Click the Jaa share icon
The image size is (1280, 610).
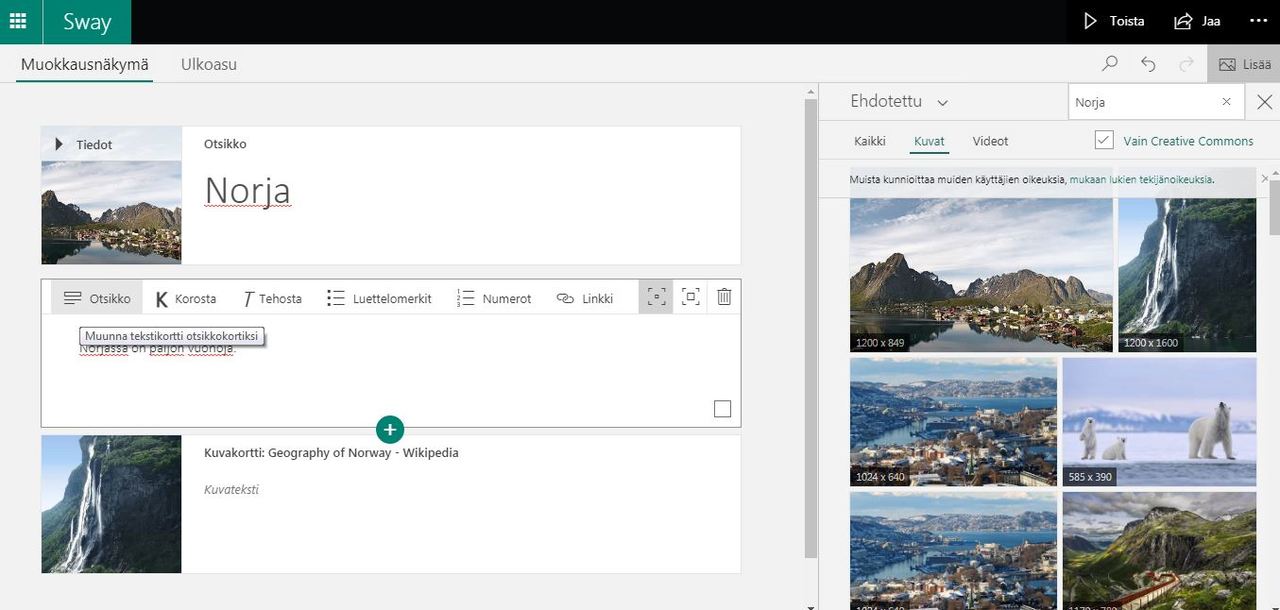point(1184,21)
